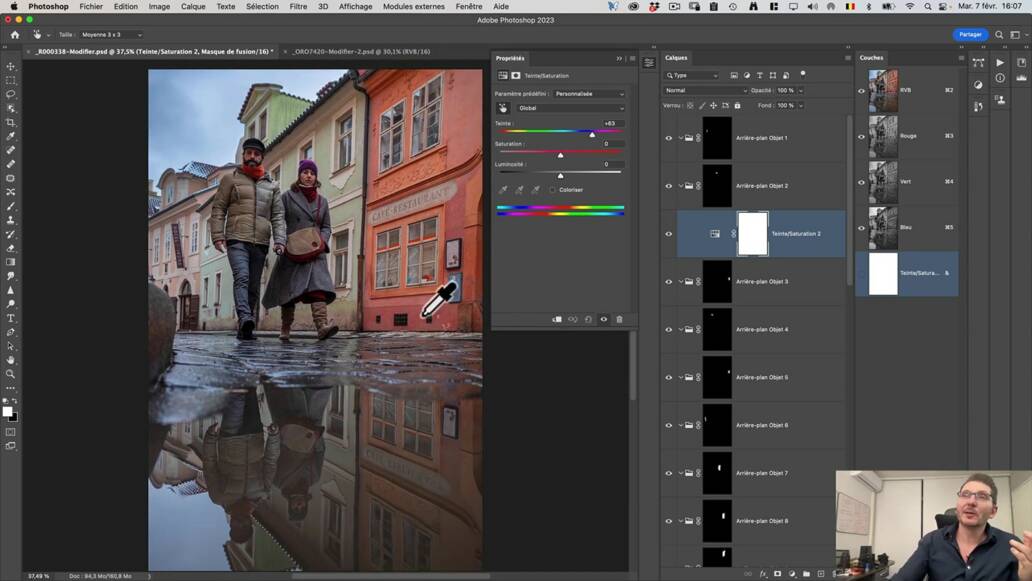
Task: Click the mask icon in Properties header
Action: (x=516, y=76)
